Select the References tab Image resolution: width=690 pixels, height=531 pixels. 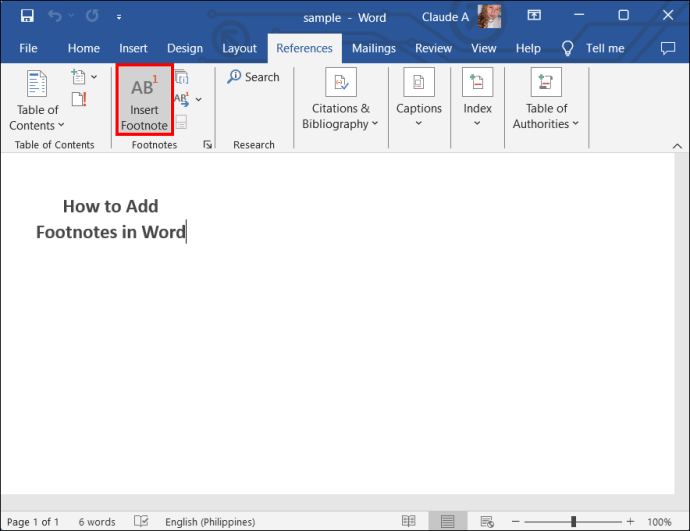tap(305, 48)
